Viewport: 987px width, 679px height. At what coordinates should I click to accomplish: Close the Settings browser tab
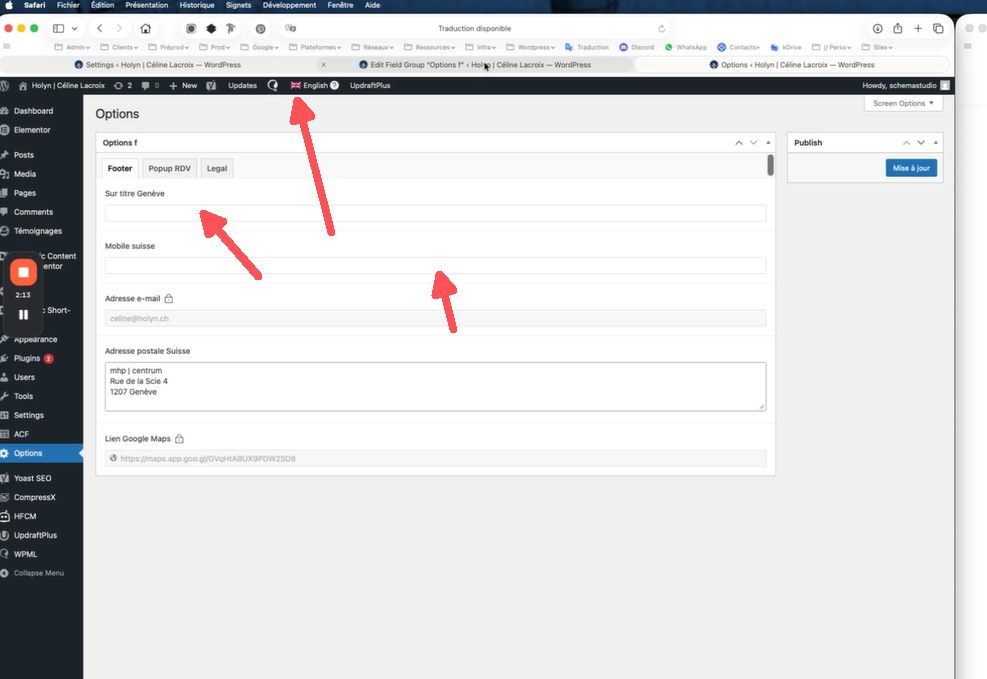click(324, 65)
